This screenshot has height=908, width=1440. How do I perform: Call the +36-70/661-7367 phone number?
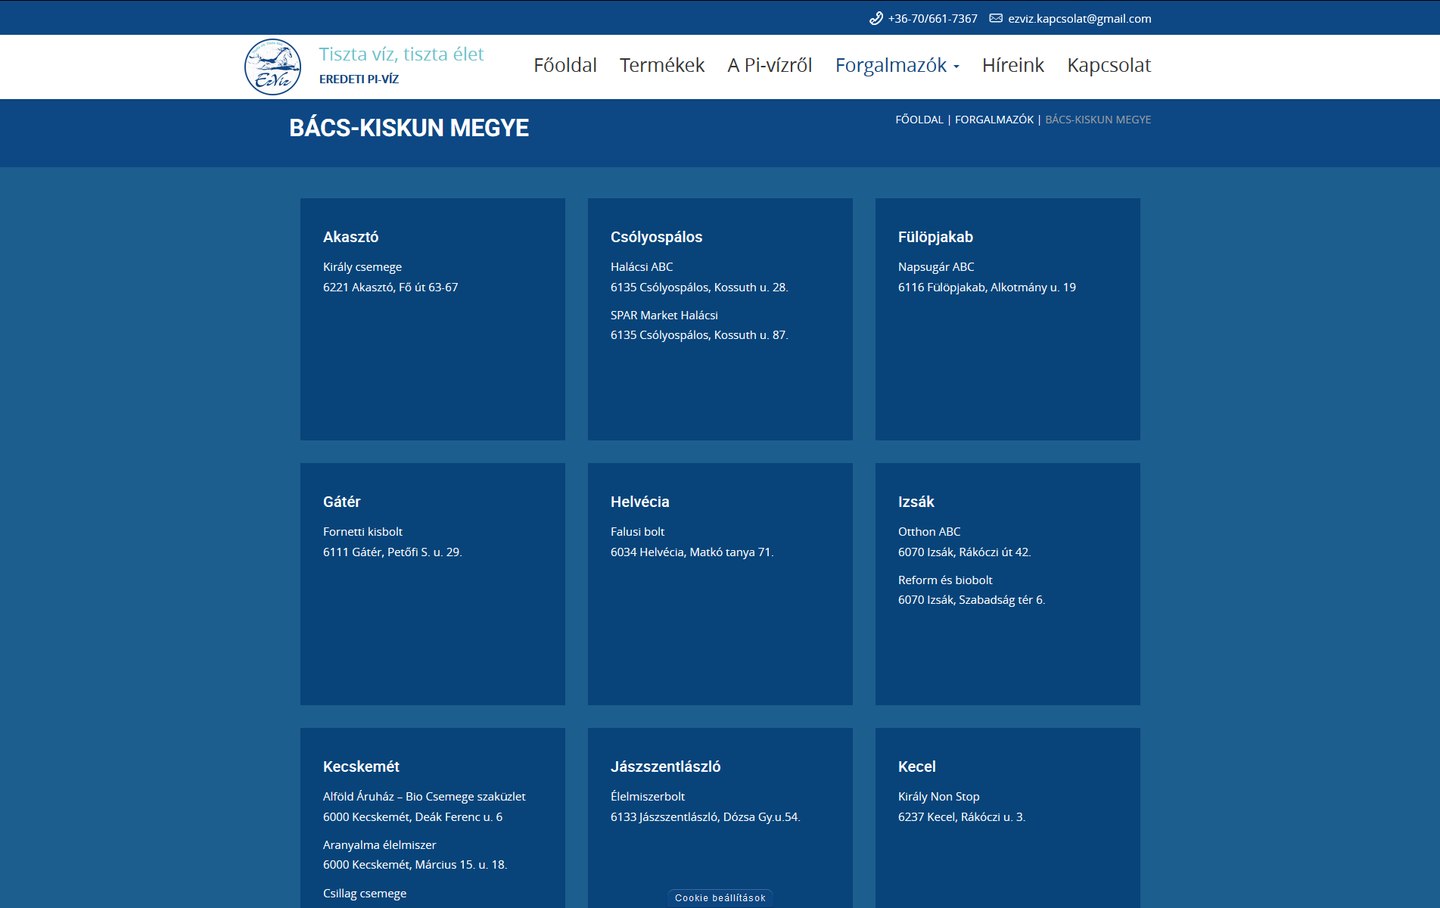pyautogui.click(x=933, y=18)
